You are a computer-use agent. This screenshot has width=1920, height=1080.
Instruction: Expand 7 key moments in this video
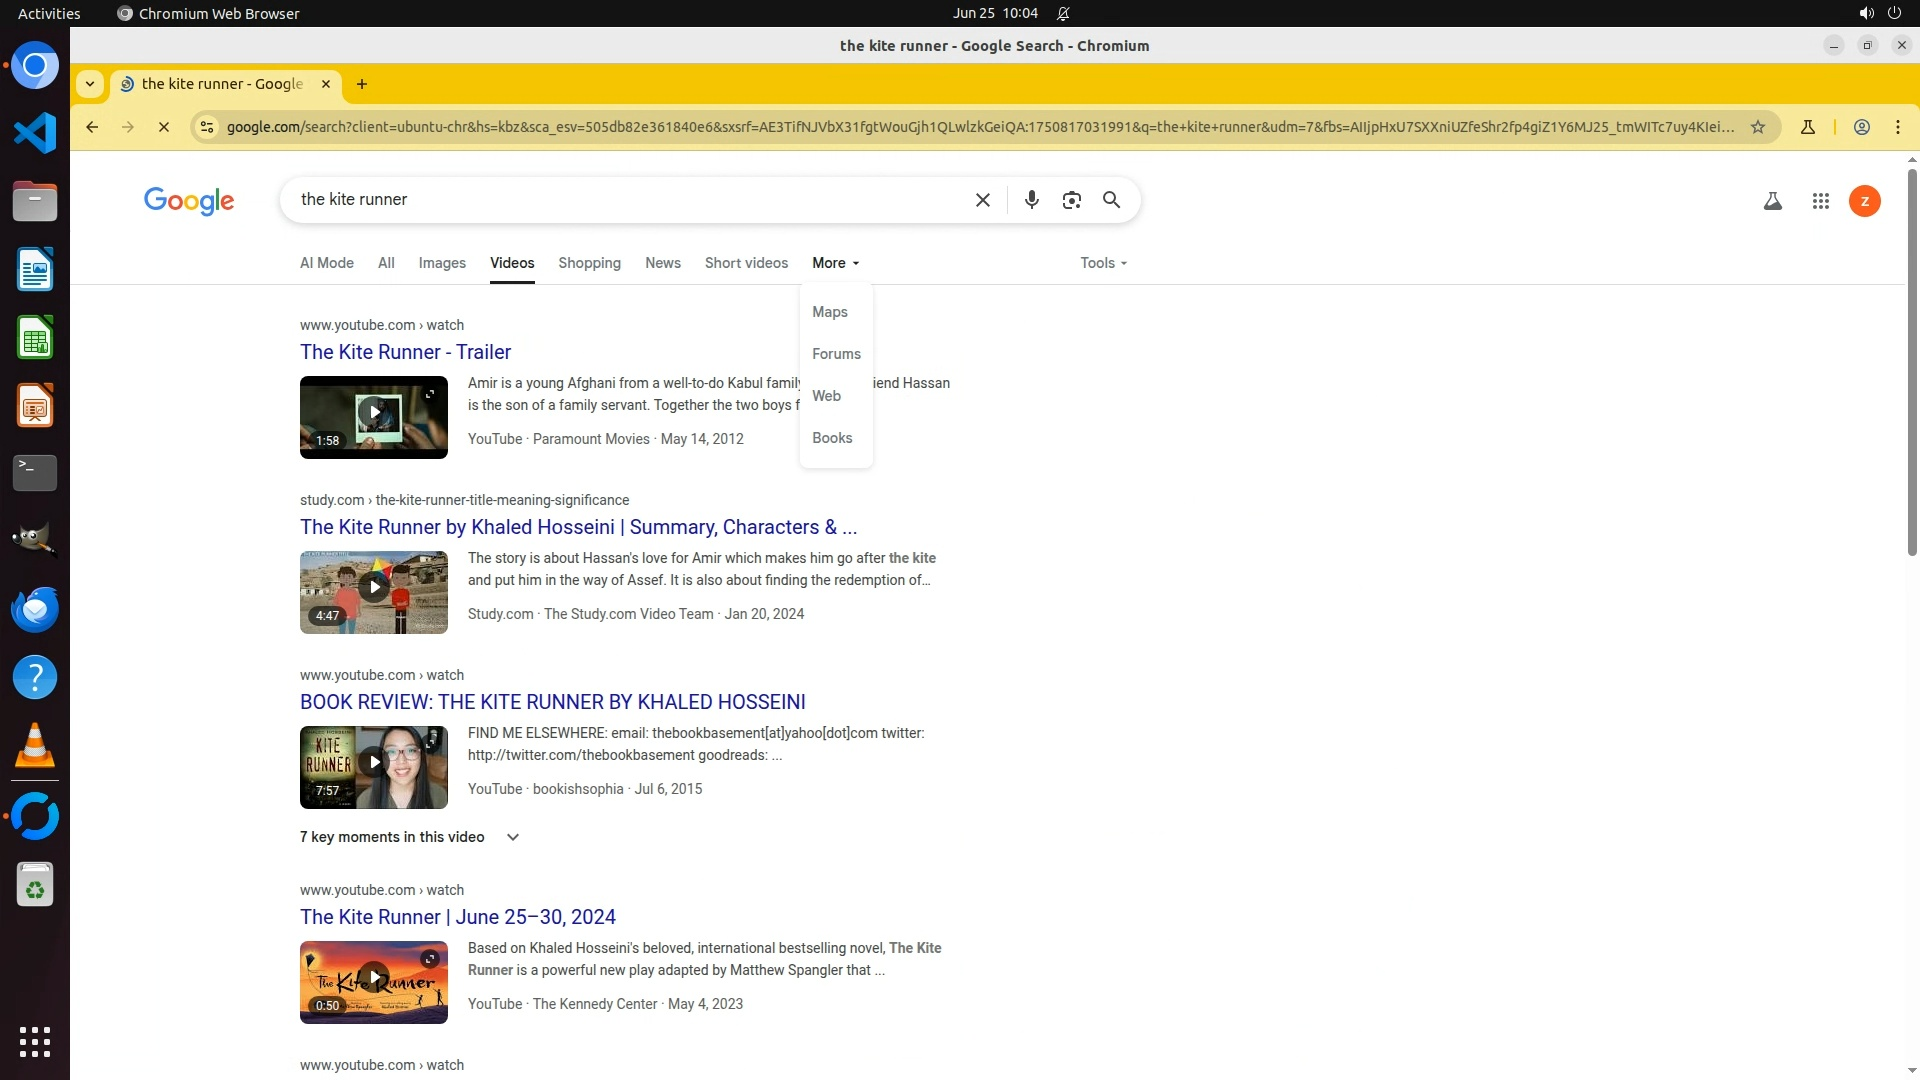point(410,837)
